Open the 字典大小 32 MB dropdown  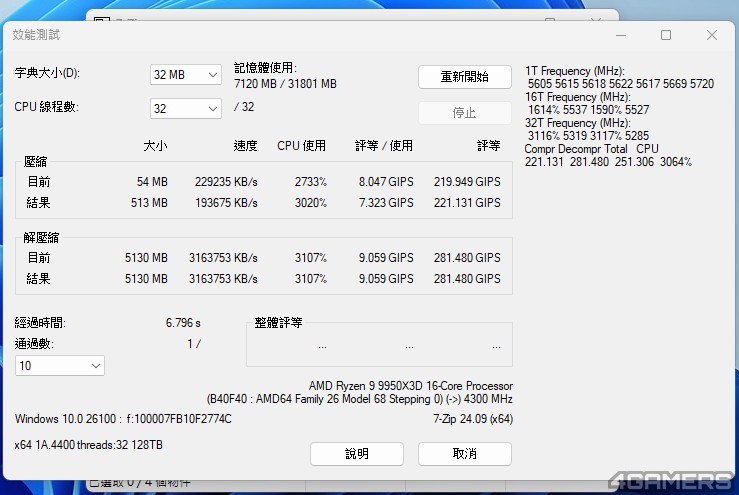pos(186,74)
